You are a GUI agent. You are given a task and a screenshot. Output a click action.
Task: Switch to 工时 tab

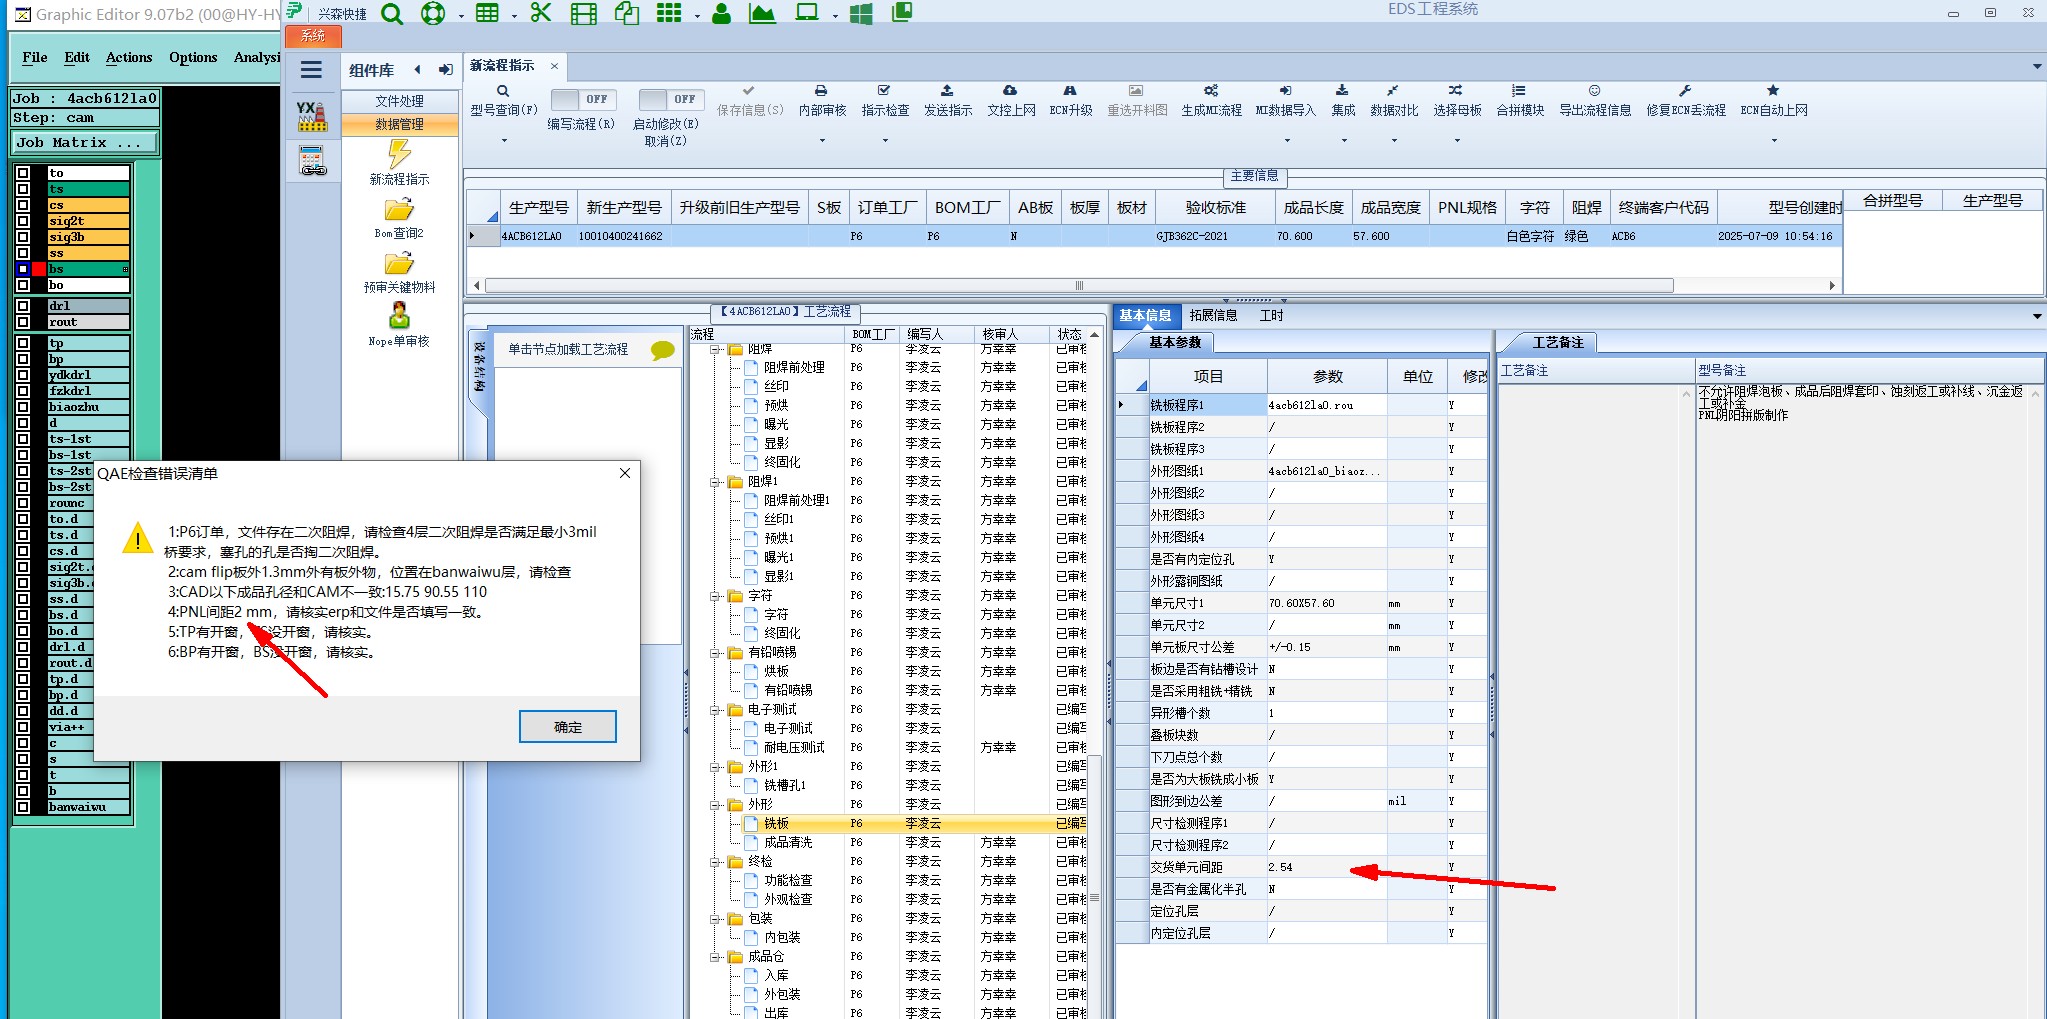click(x=1271, y=316)
